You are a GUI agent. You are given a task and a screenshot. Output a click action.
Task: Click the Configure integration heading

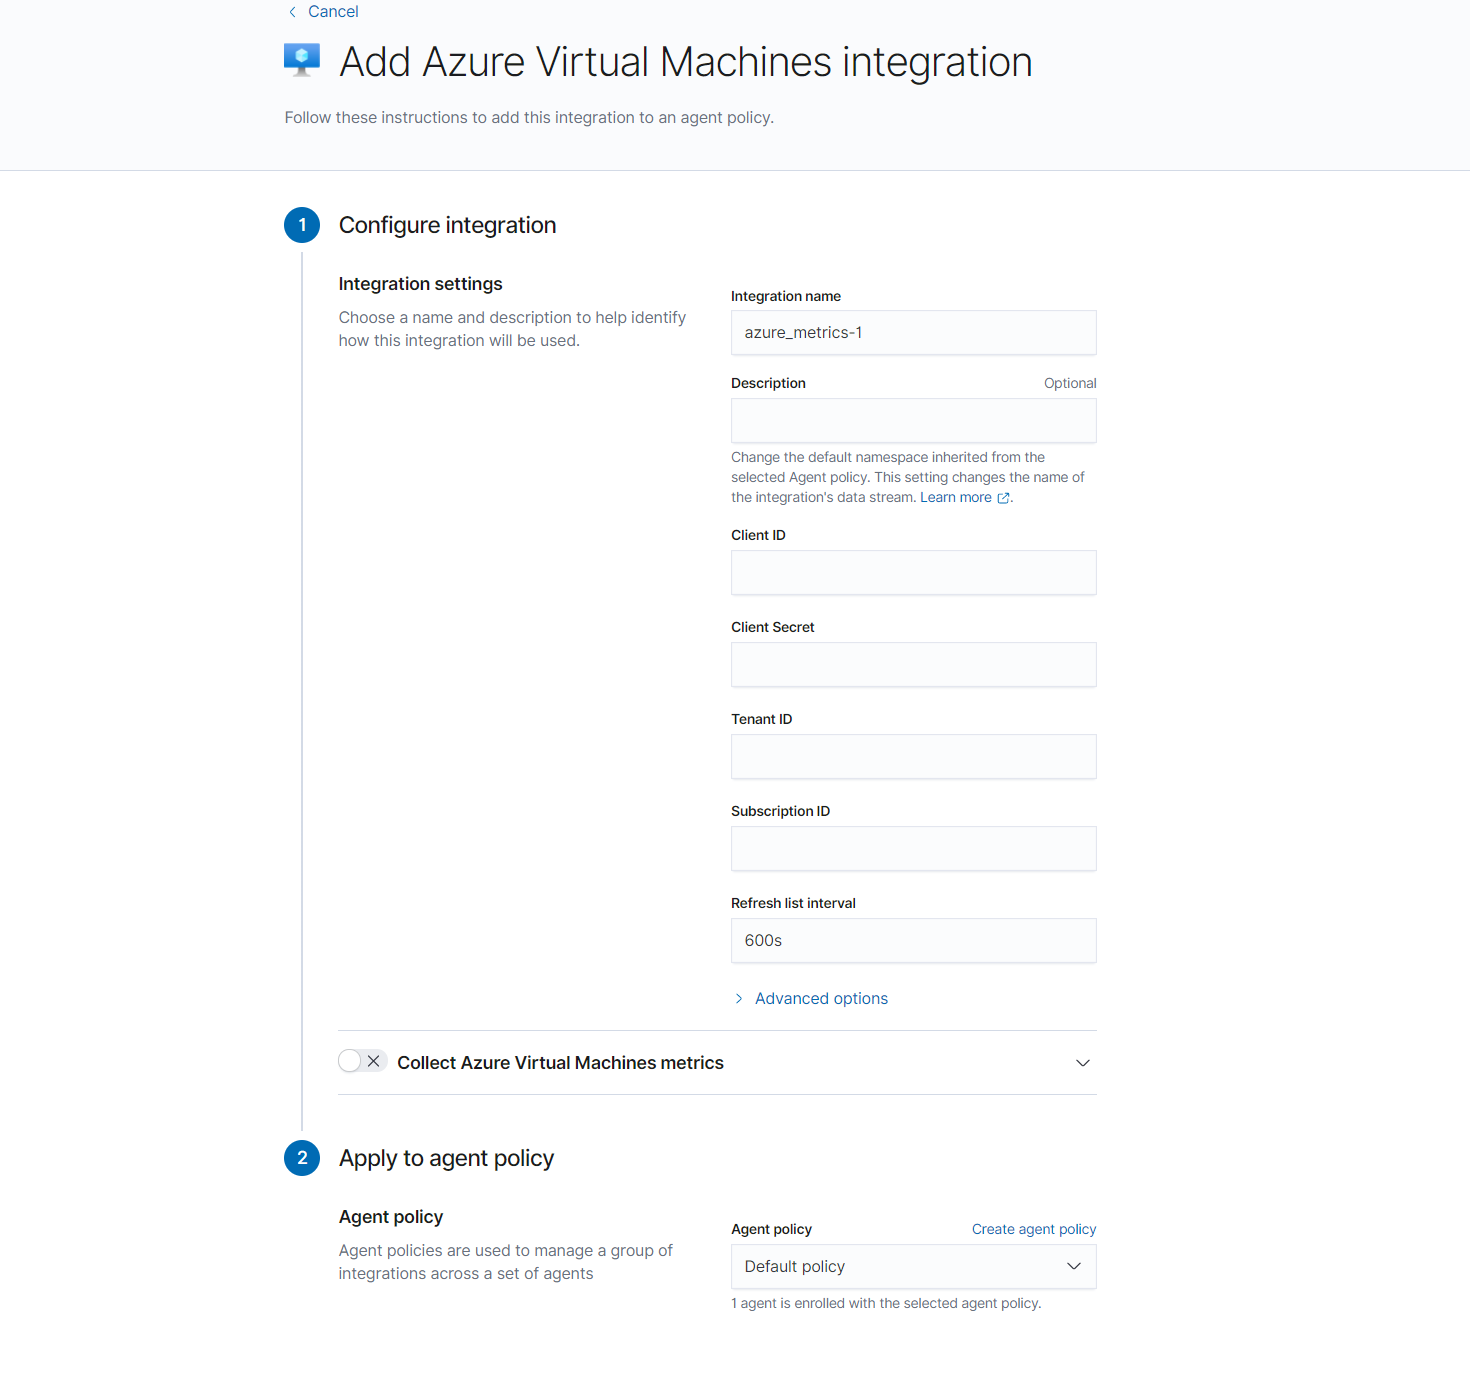click(x=447, y=225)
